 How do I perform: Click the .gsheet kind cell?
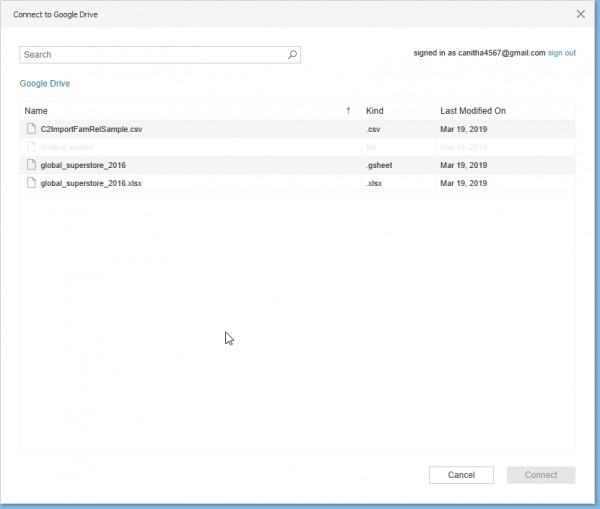[379, 165]
